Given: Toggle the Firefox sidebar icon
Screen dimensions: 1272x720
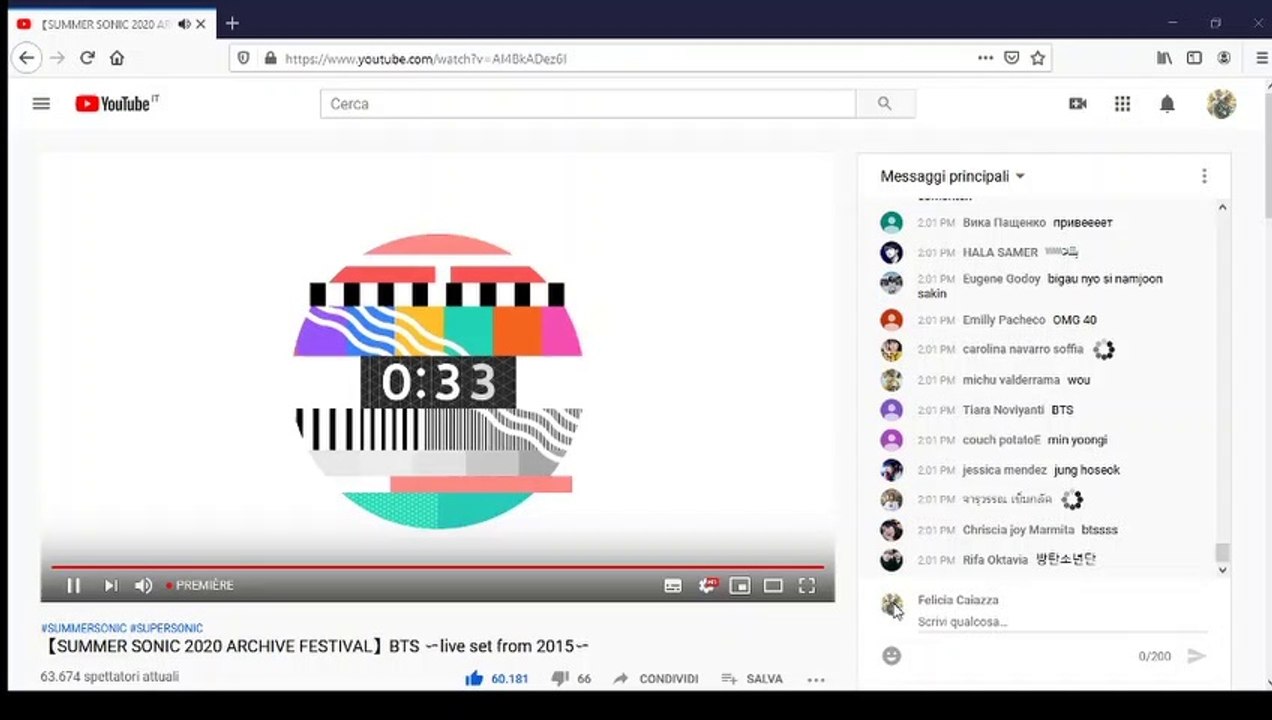Looking at the screenshot, I should (1194, 58).
